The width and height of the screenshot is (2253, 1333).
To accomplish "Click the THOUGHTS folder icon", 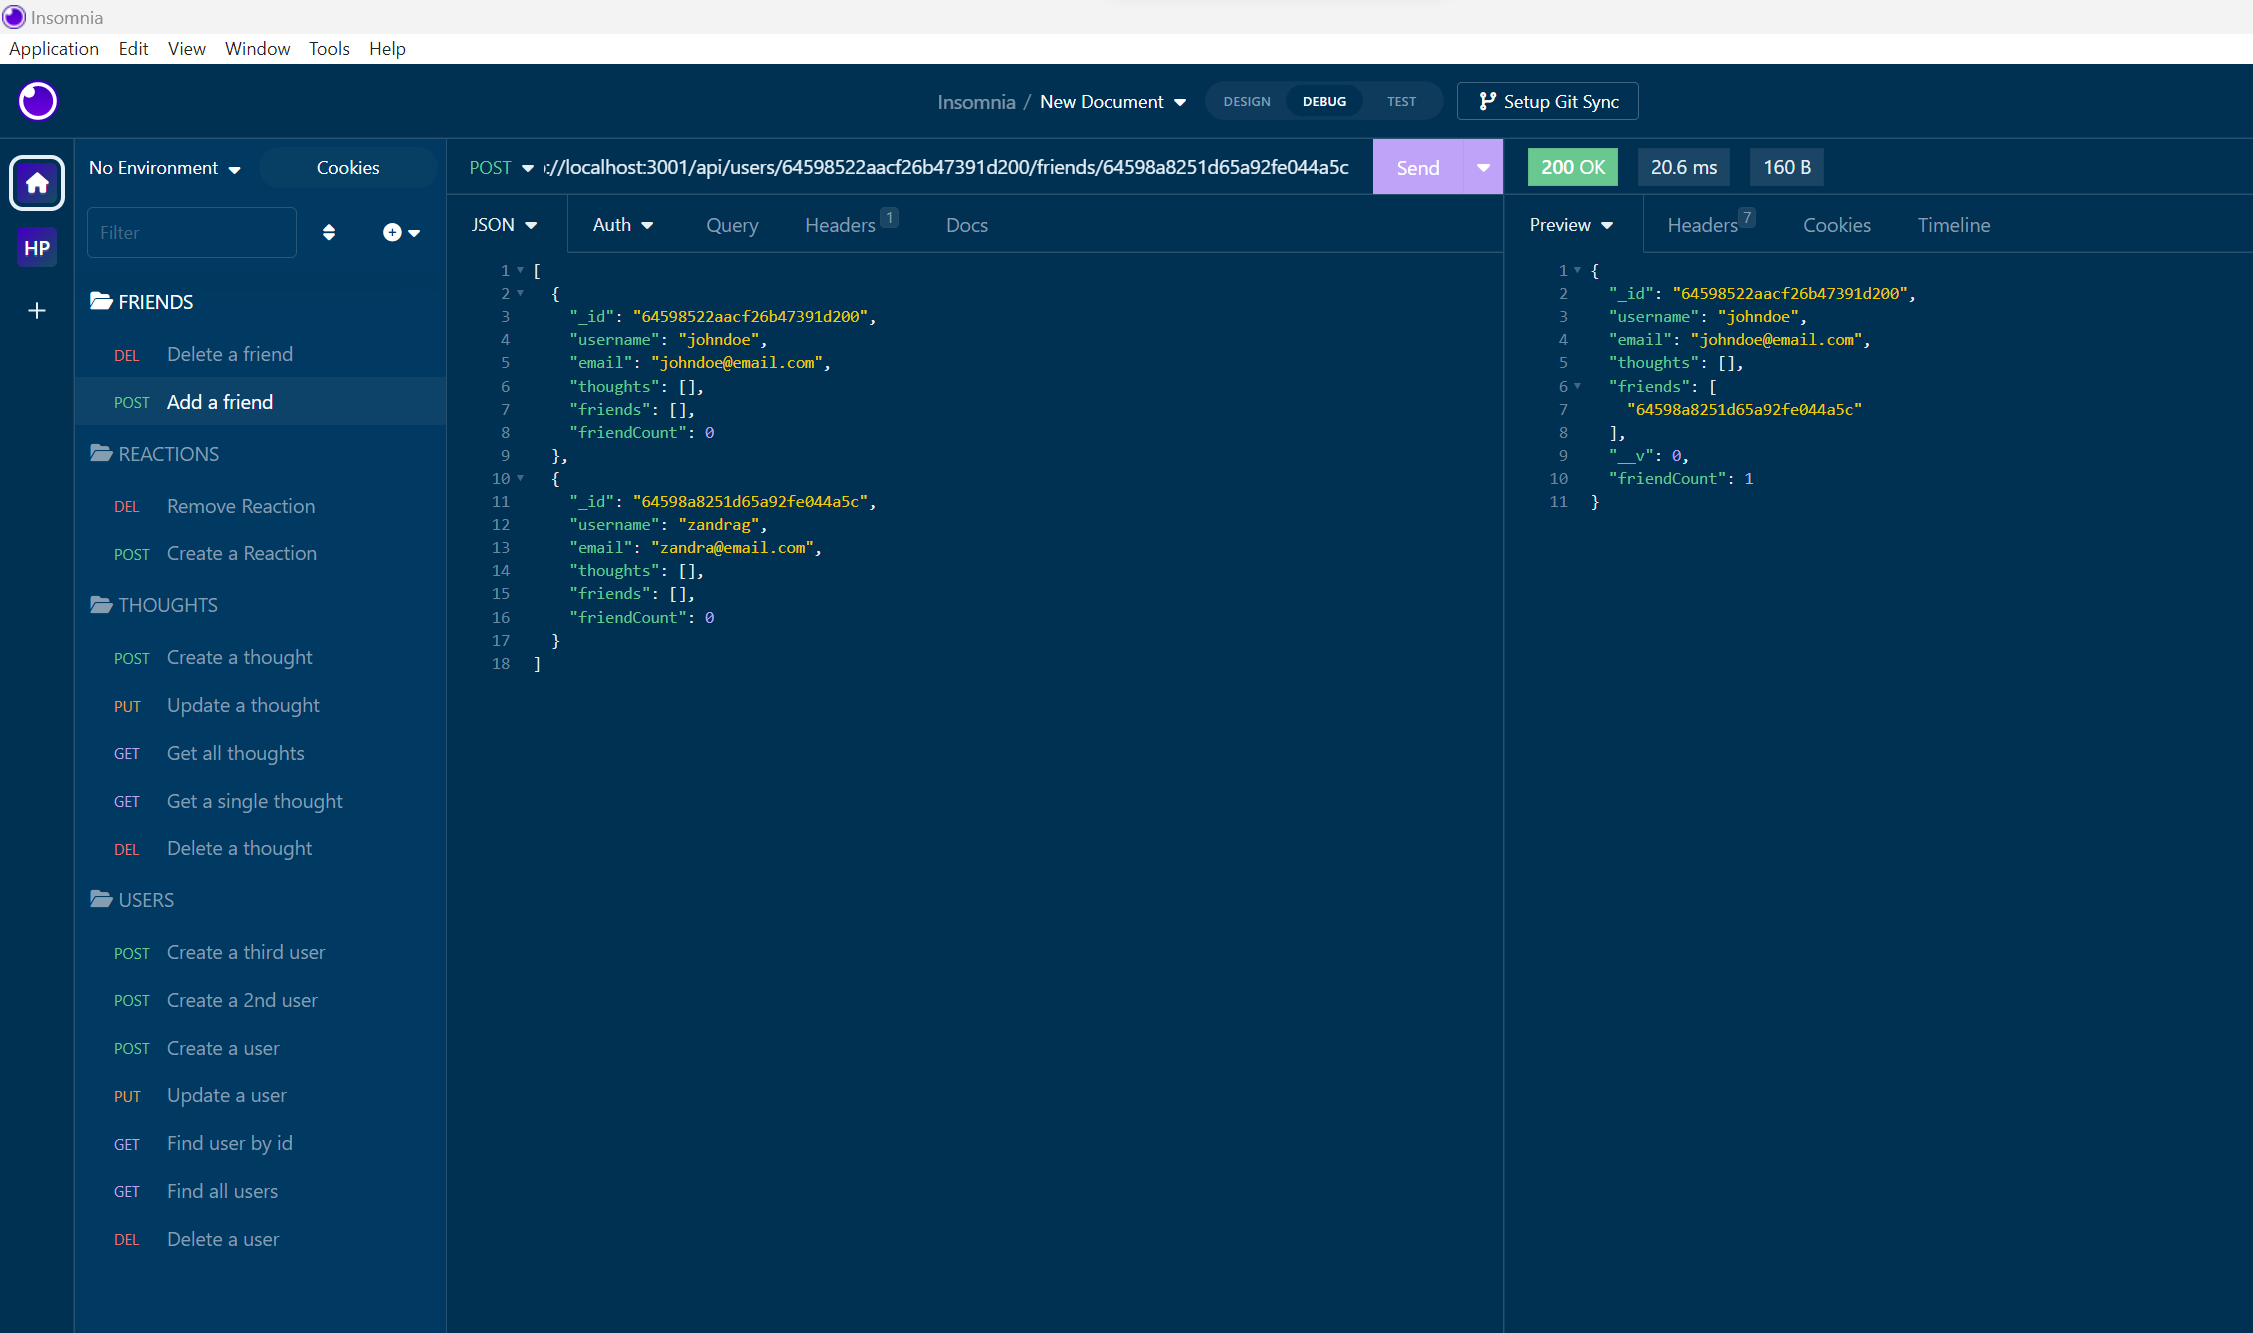I will coord(101,605).
